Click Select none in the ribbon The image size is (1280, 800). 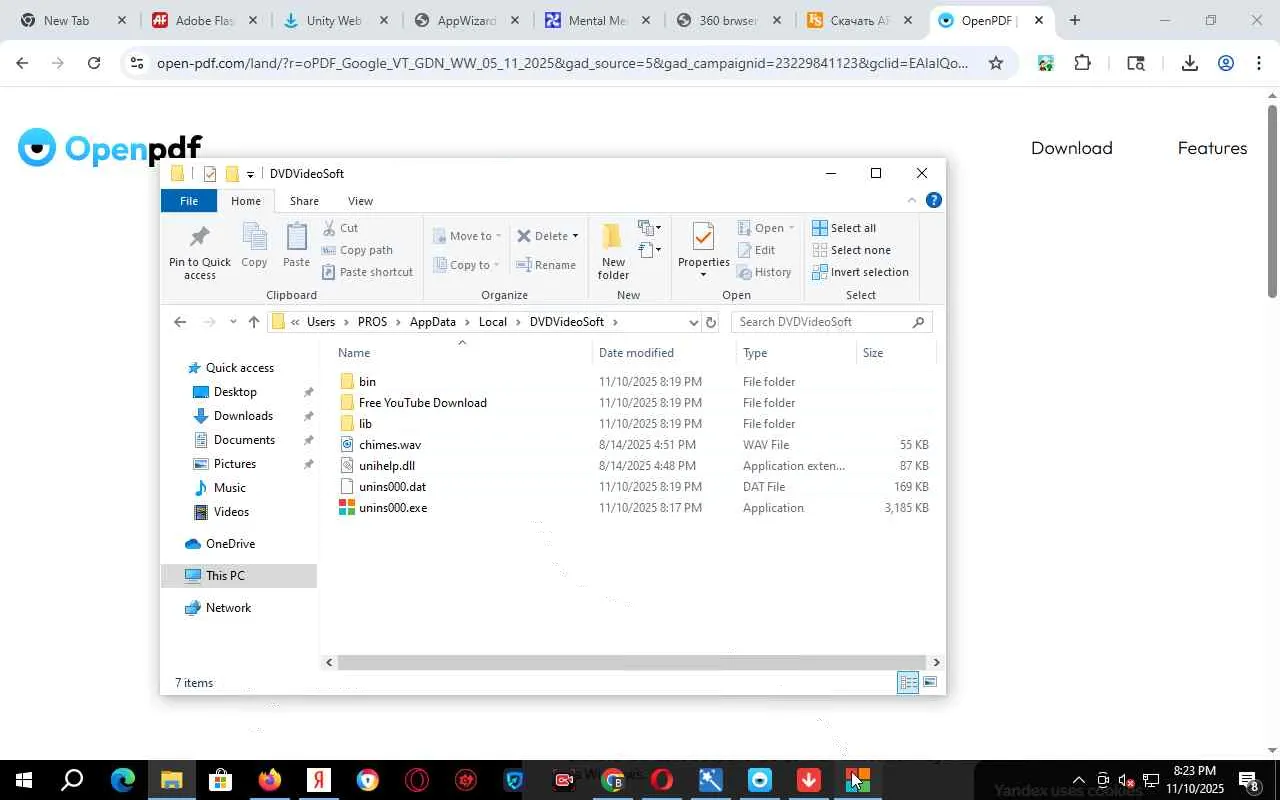coord(851,250)
